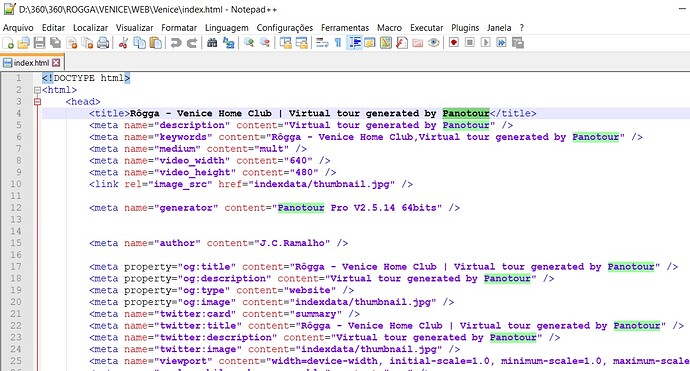This screenshot has width=690, height=371.
Task: Save the current recorded macro icon
Action: pos(518,43)
